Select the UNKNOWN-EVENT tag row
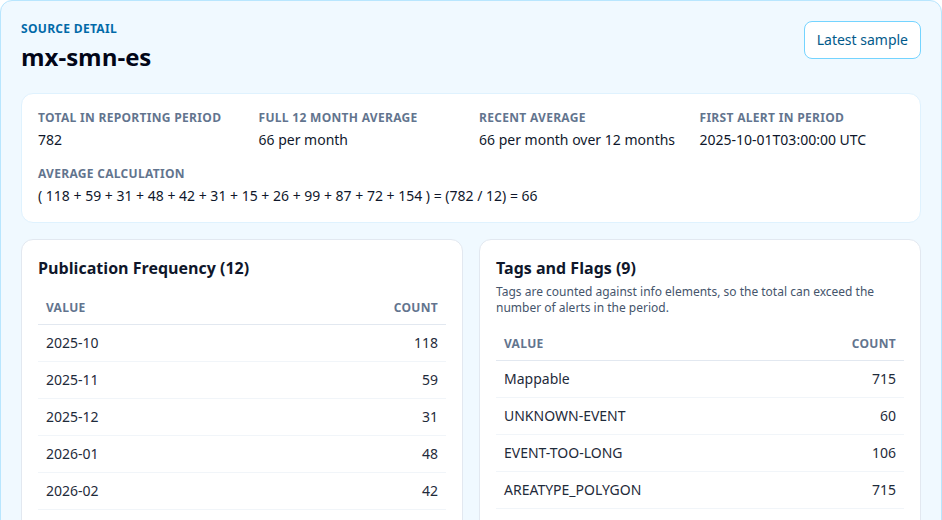 (x=700, y=416)
